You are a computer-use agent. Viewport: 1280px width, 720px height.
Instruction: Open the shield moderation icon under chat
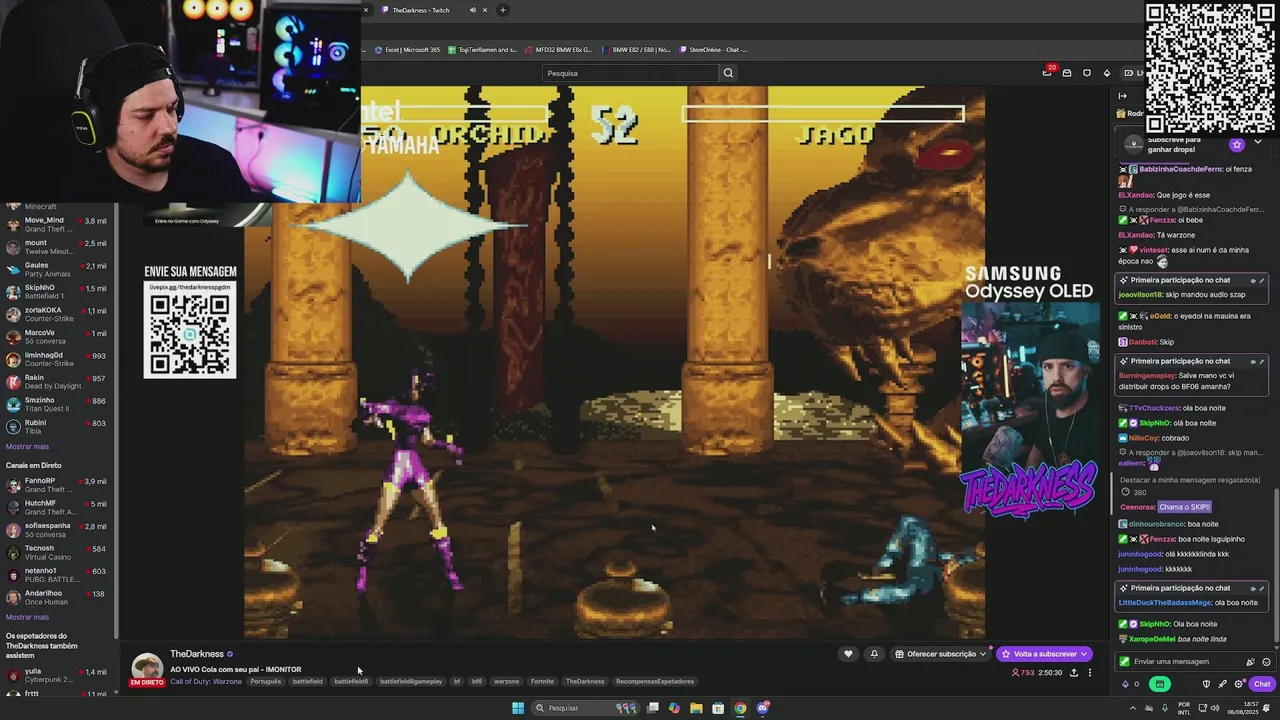pos(1206,684)
